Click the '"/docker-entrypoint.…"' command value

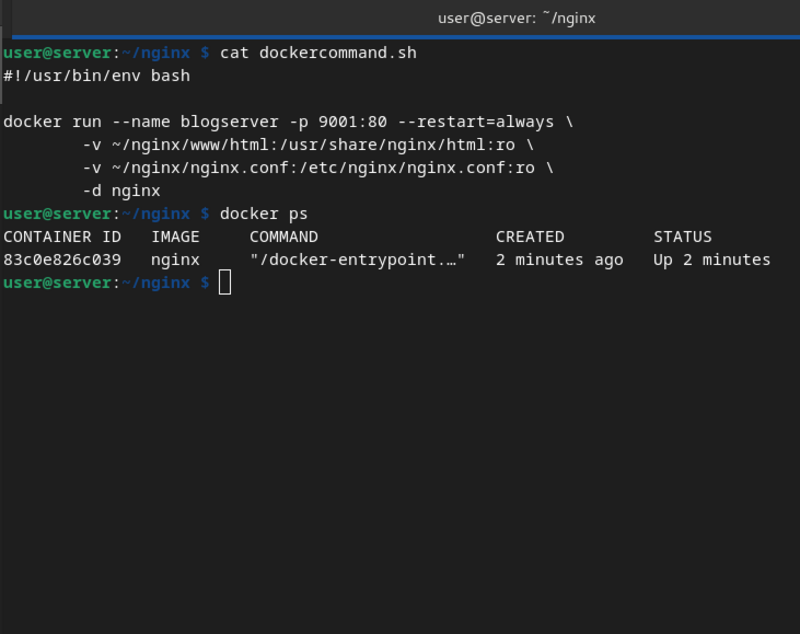click(x=357, y=260)
